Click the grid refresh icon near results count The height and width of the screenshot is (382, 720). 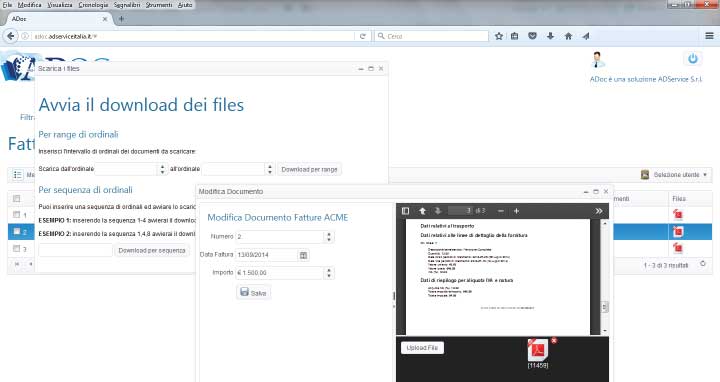click(x=703, y=264)
